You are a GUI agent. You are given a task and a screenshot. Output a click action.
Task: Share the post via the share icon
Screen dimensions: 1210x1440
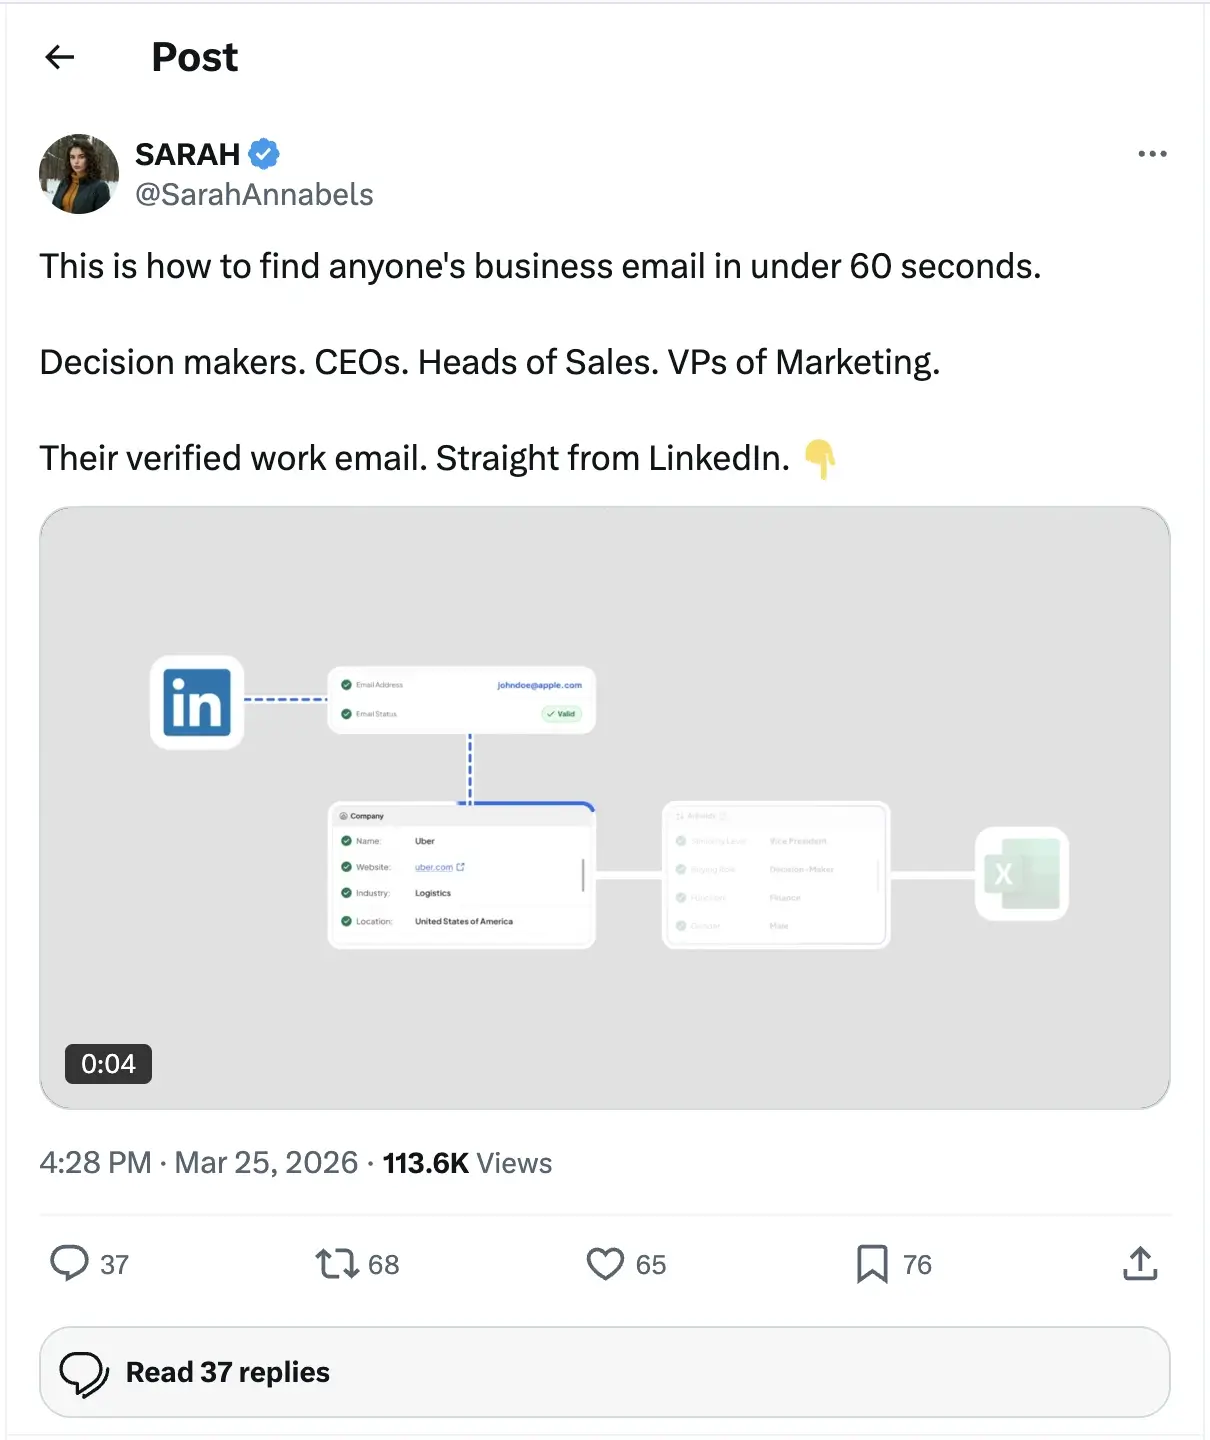point(1139,1263)
